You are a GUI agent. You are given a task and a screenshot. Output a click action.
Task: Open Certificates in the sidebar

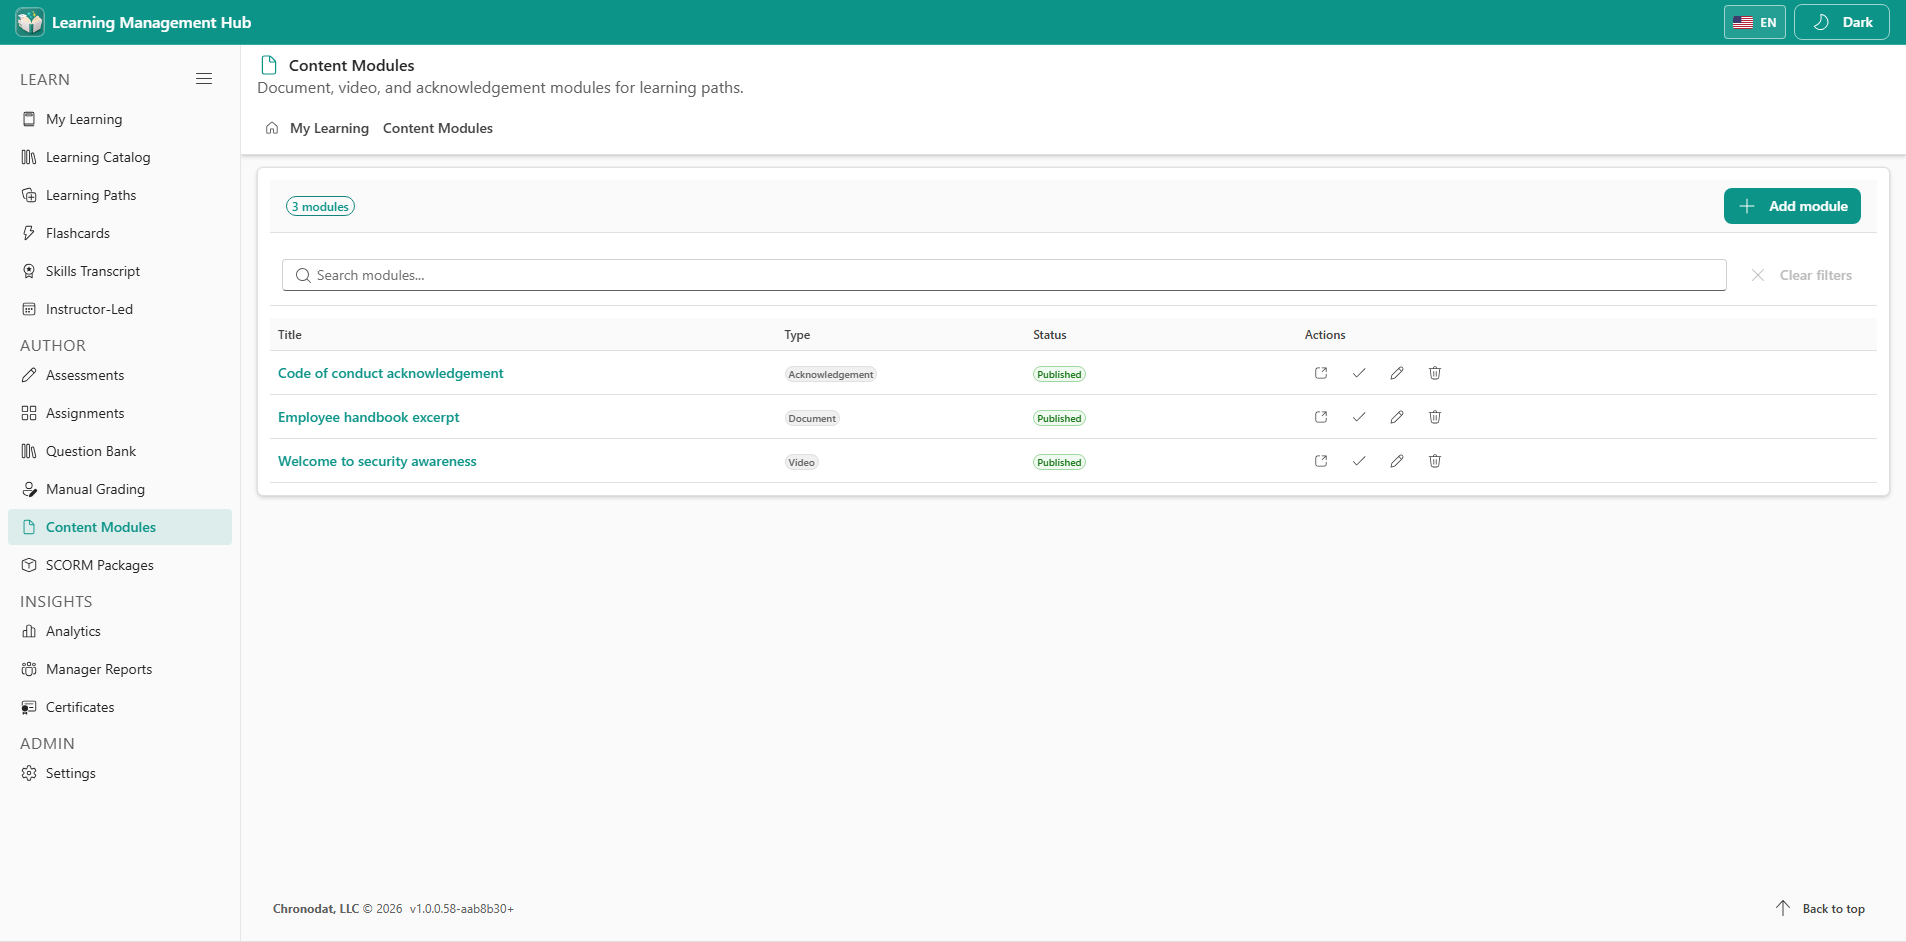point(120,707)
